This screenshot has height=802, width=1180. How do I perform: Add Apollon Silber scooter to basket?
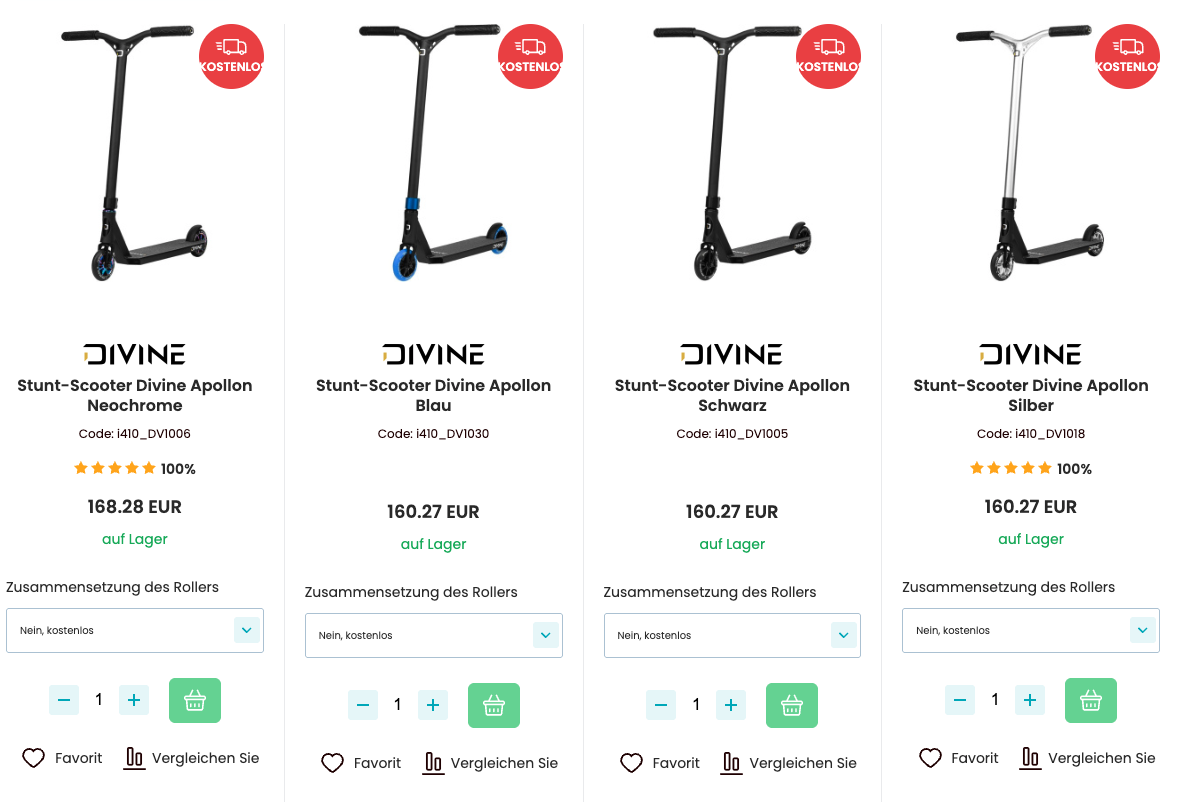click(1090, 700)
